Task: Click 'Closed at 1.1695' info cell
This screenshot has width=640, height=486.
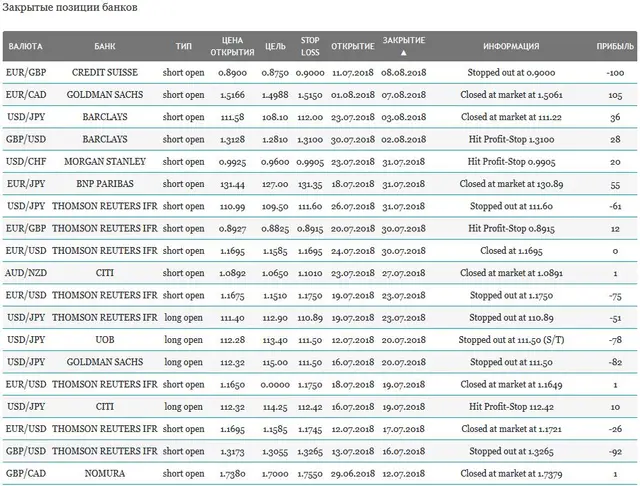Action: [511, 251]
